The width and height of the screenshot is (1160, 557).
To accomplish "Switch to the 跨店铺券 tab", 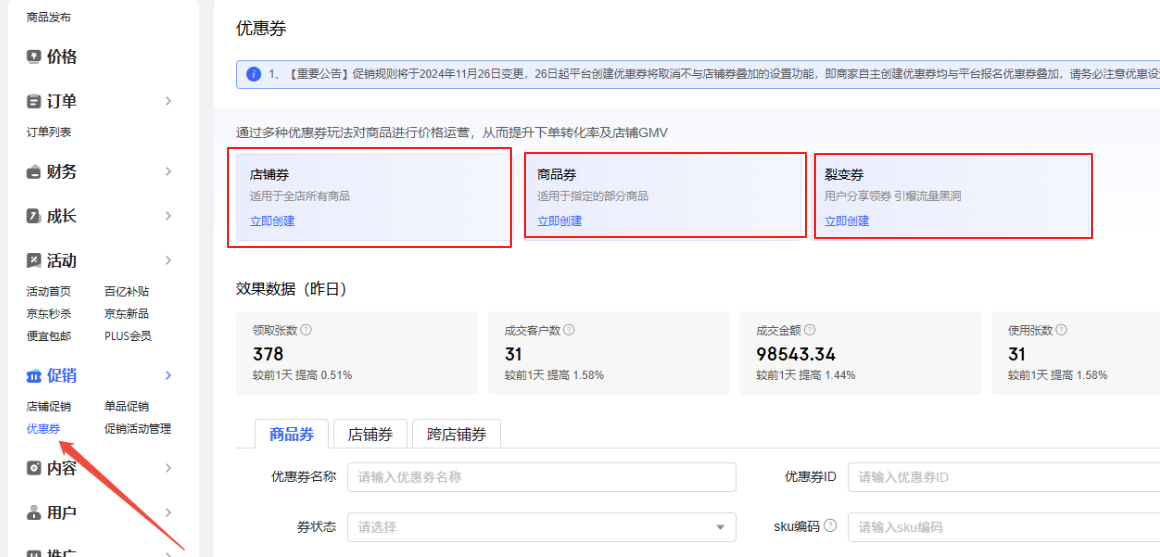I will click(456, 434).
